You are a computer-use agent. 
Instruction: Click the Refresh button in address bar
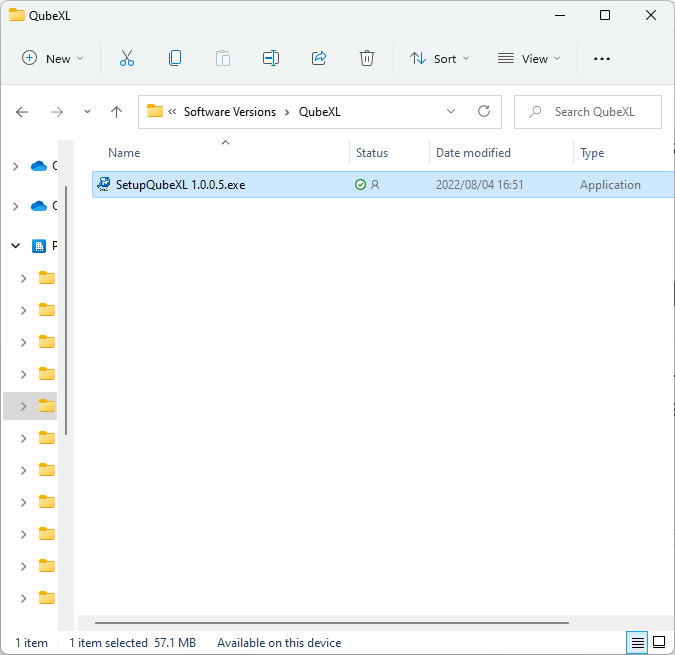484,112
